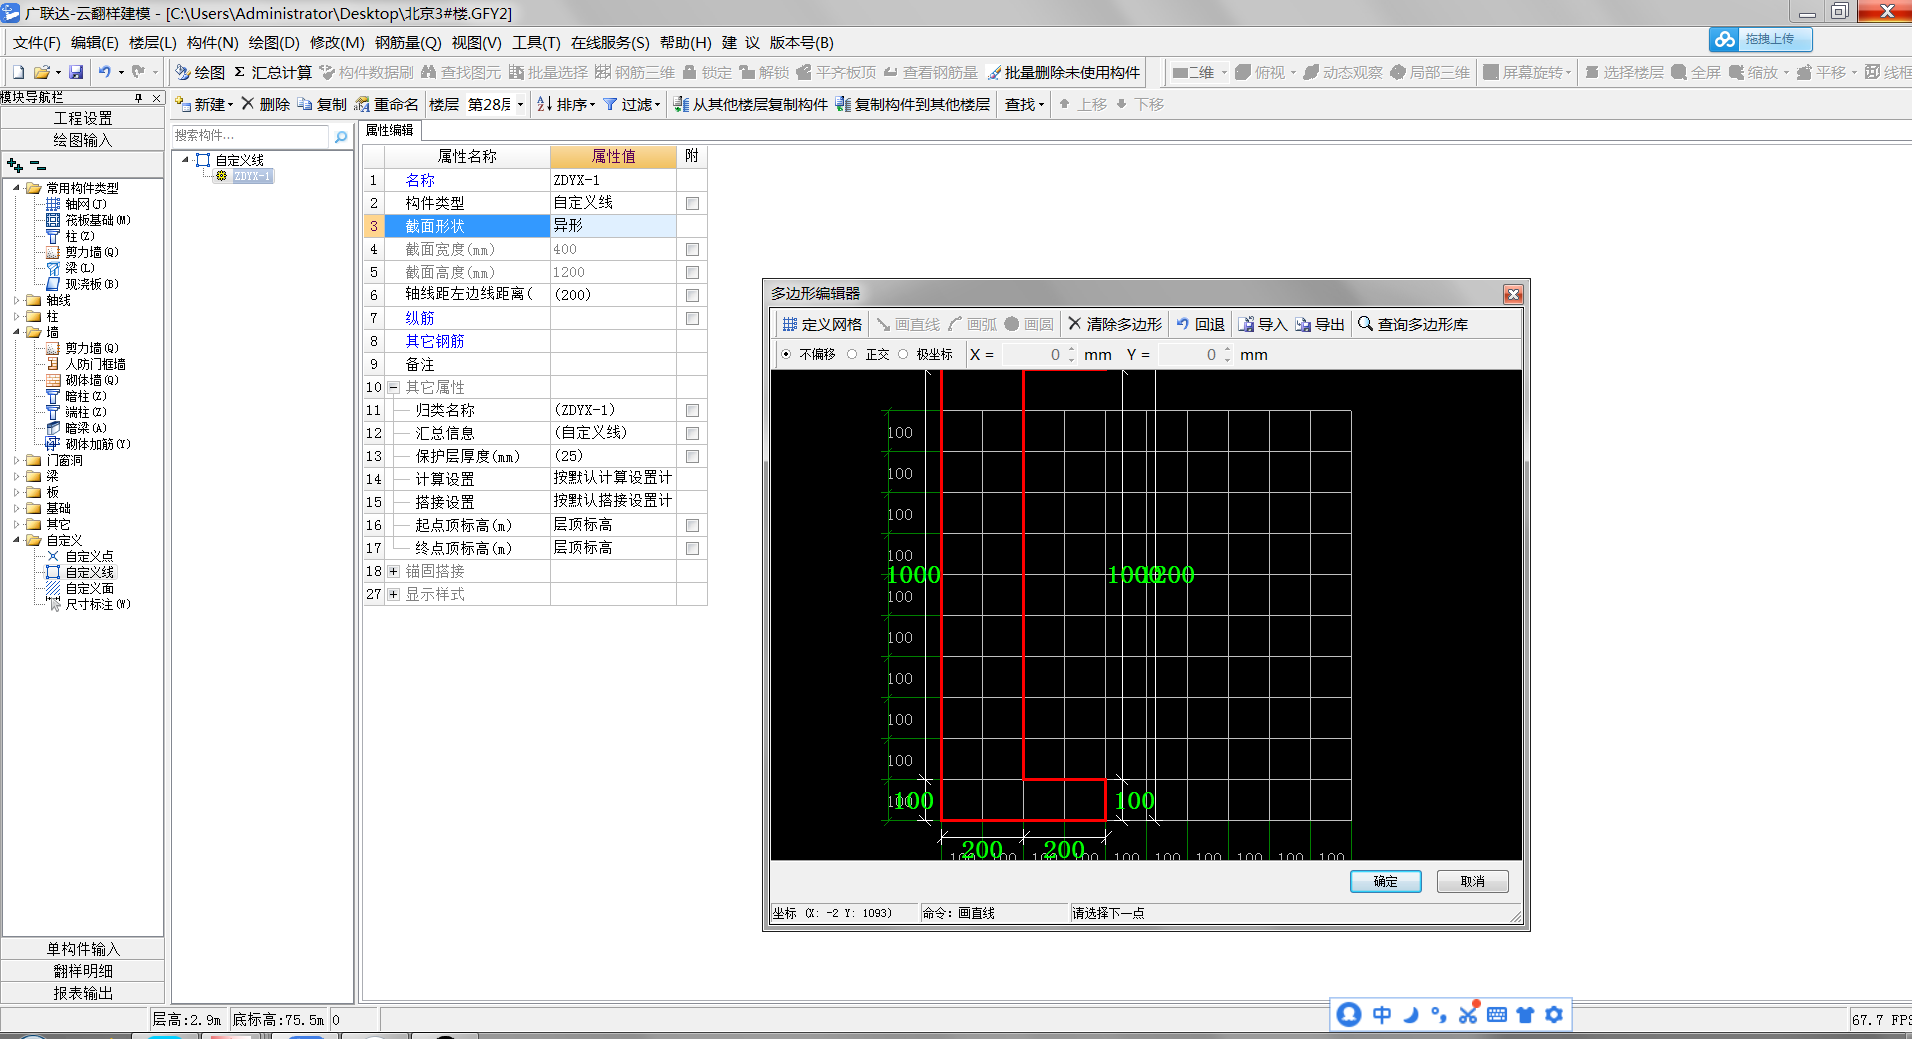Viewport: 1912px width, 1039px height.
Task: Expand the 锚固搭接 property group
Action: [x=394, y=571]
